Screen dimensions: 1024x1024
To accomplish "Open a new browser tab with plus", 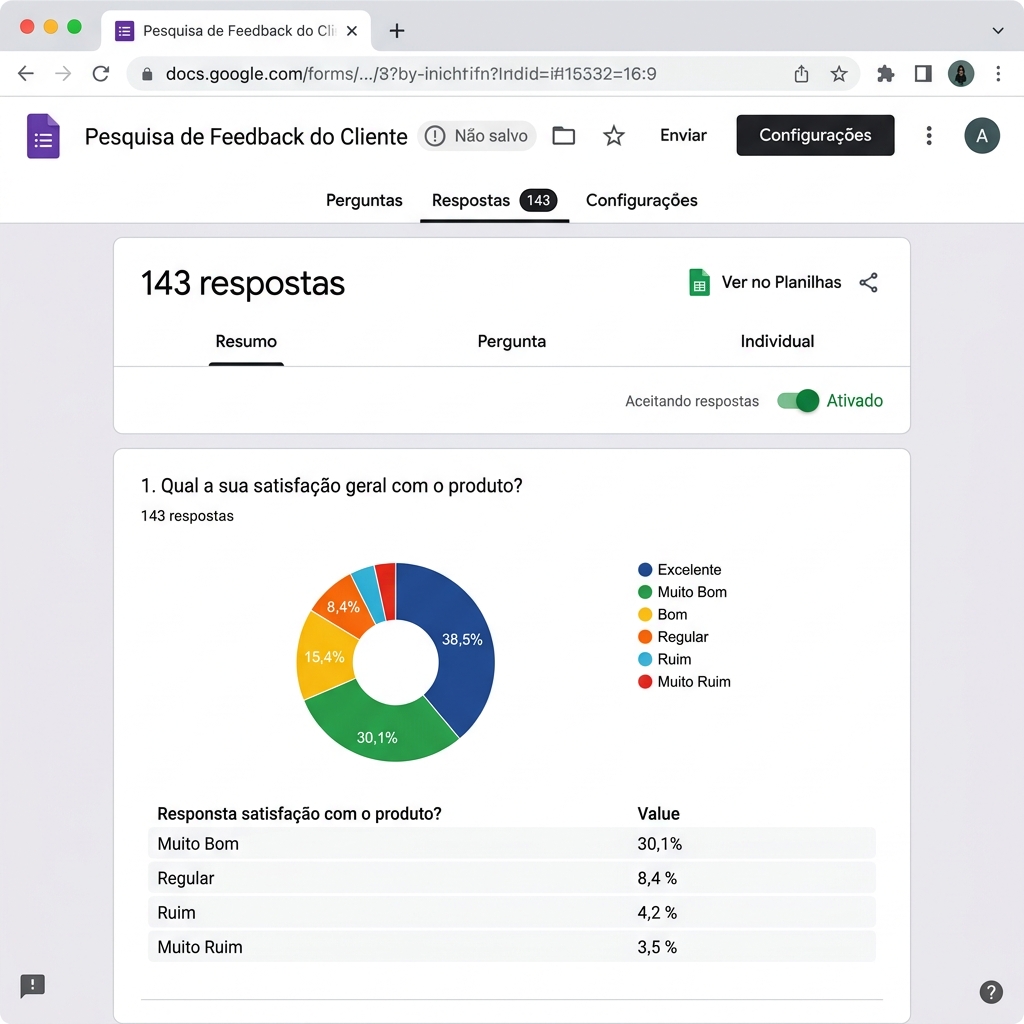I will click(396, 31).
